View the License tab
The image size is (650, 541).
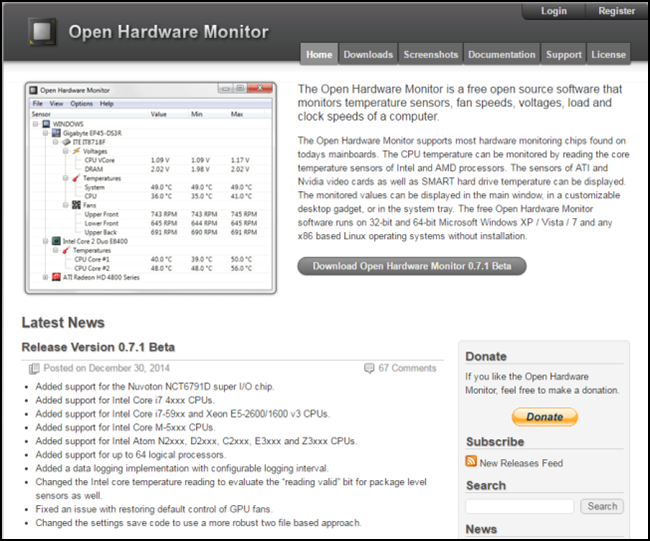tap(609, 54)
